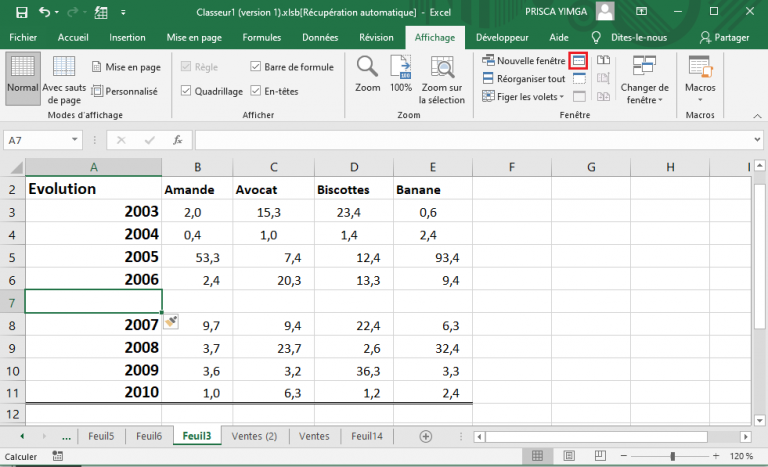Viewport: 768px width, 467px height.
Task: Click the Save icon in title bar
Action: (x=20, y=12)
